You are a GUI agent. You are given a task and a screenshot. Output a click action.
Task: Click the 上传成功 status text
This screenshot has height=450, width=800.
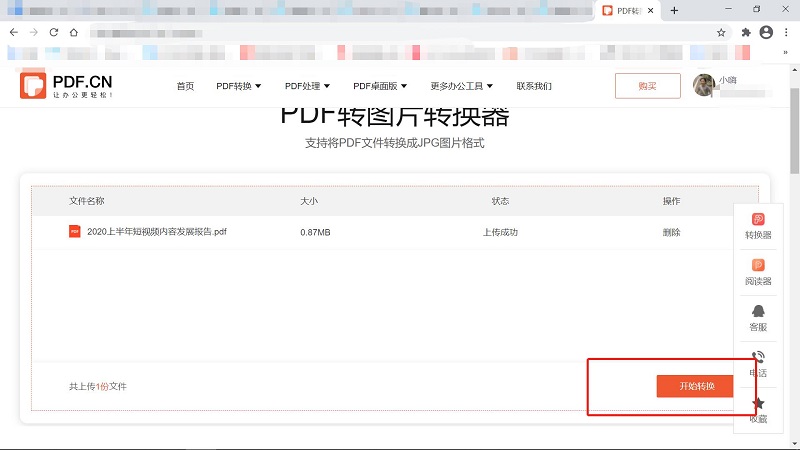501,232
